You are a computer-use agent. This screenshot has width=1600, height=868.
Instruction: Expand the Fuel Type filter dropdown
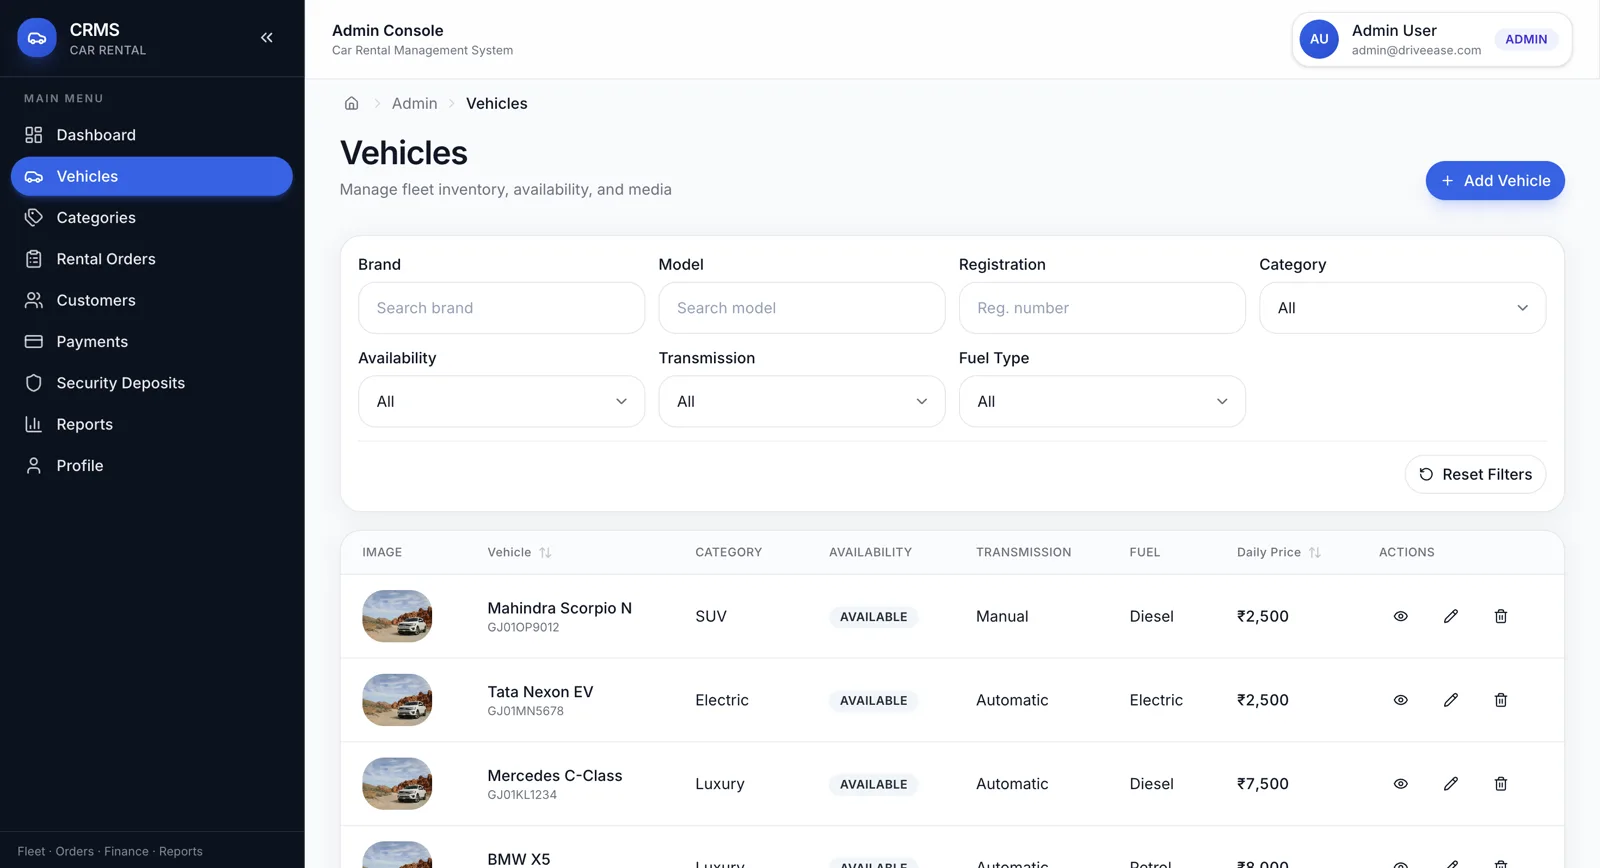1102,401
